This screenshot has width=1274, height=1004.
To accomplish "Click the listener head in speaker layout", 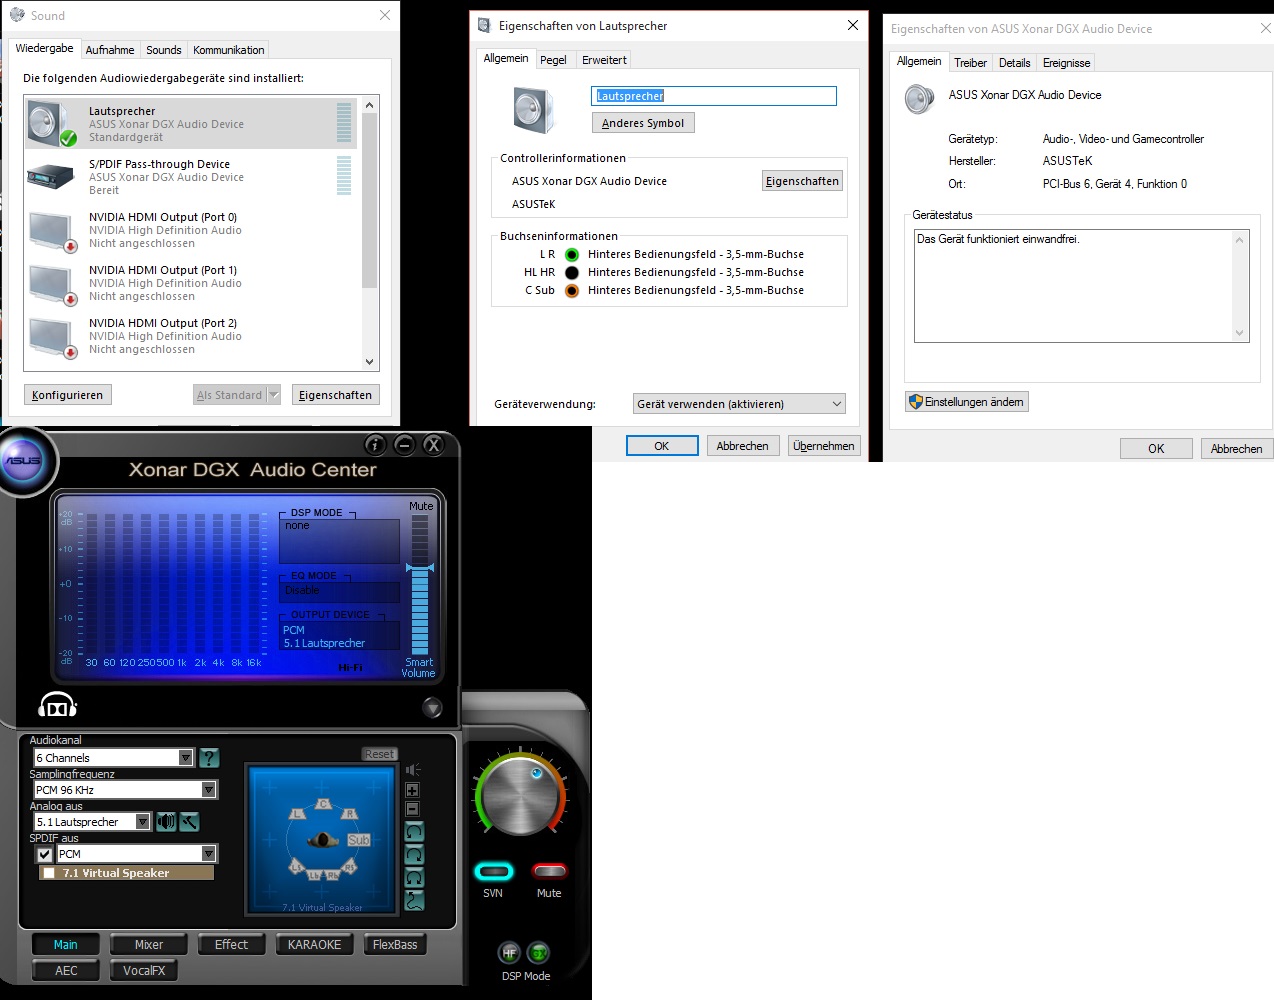I will 322,840.
